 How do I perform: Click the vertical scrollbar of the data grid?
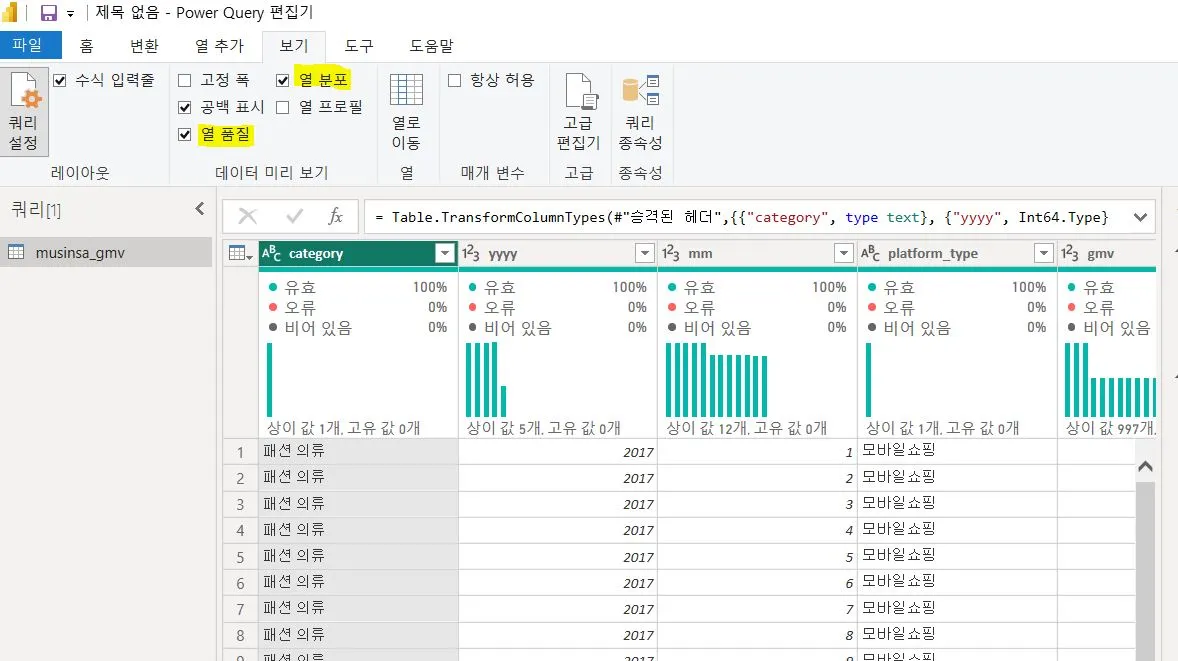(x=1145, y=571)
